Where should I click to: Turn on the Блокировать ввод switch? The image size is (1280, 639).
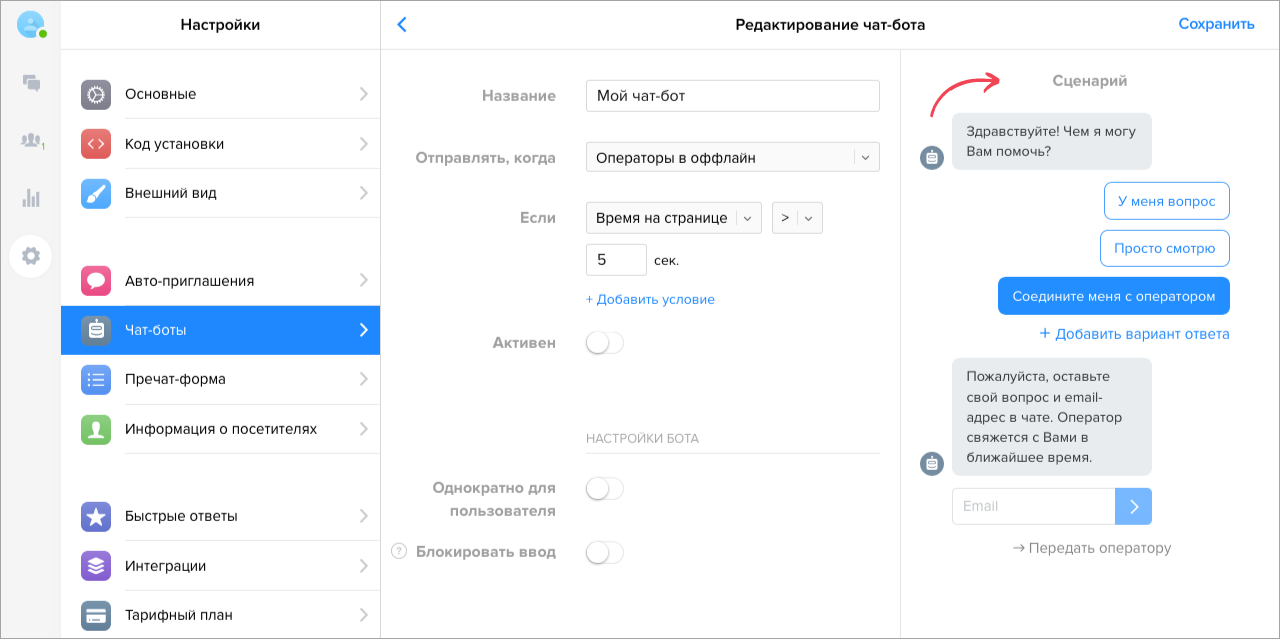(x=604, y=552)
